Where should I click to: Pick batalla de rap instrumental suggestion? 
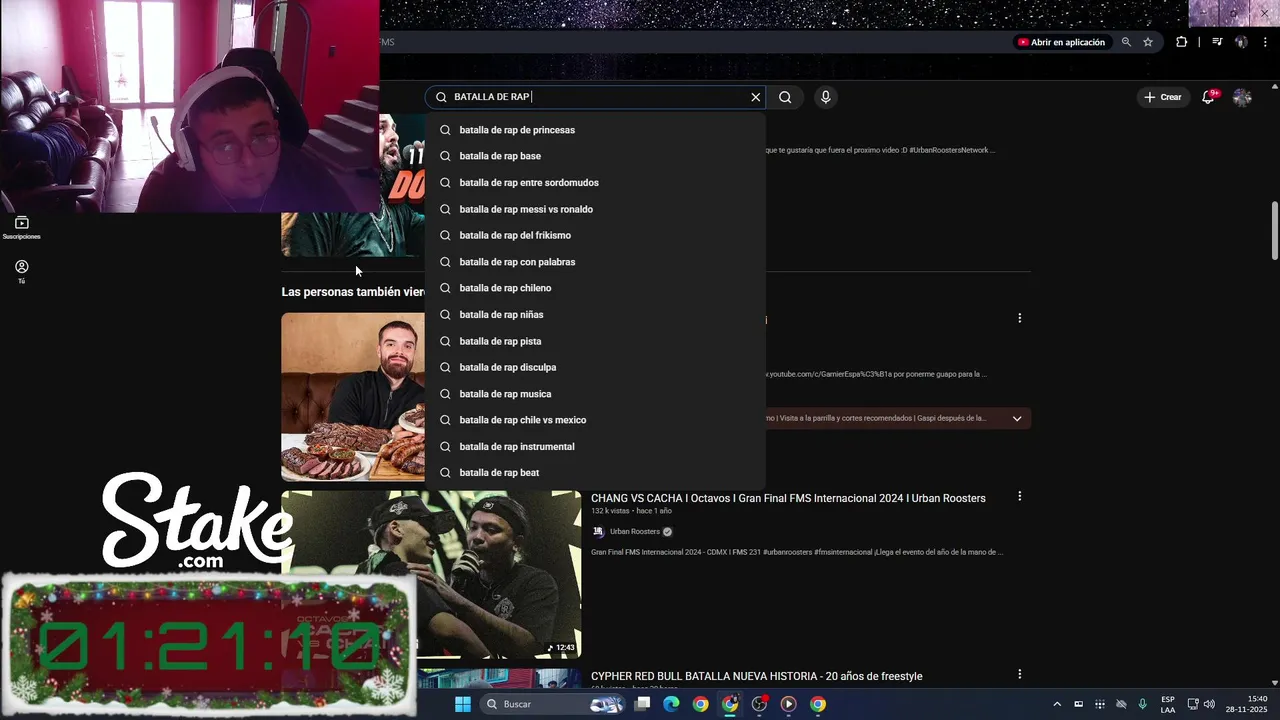595,447
